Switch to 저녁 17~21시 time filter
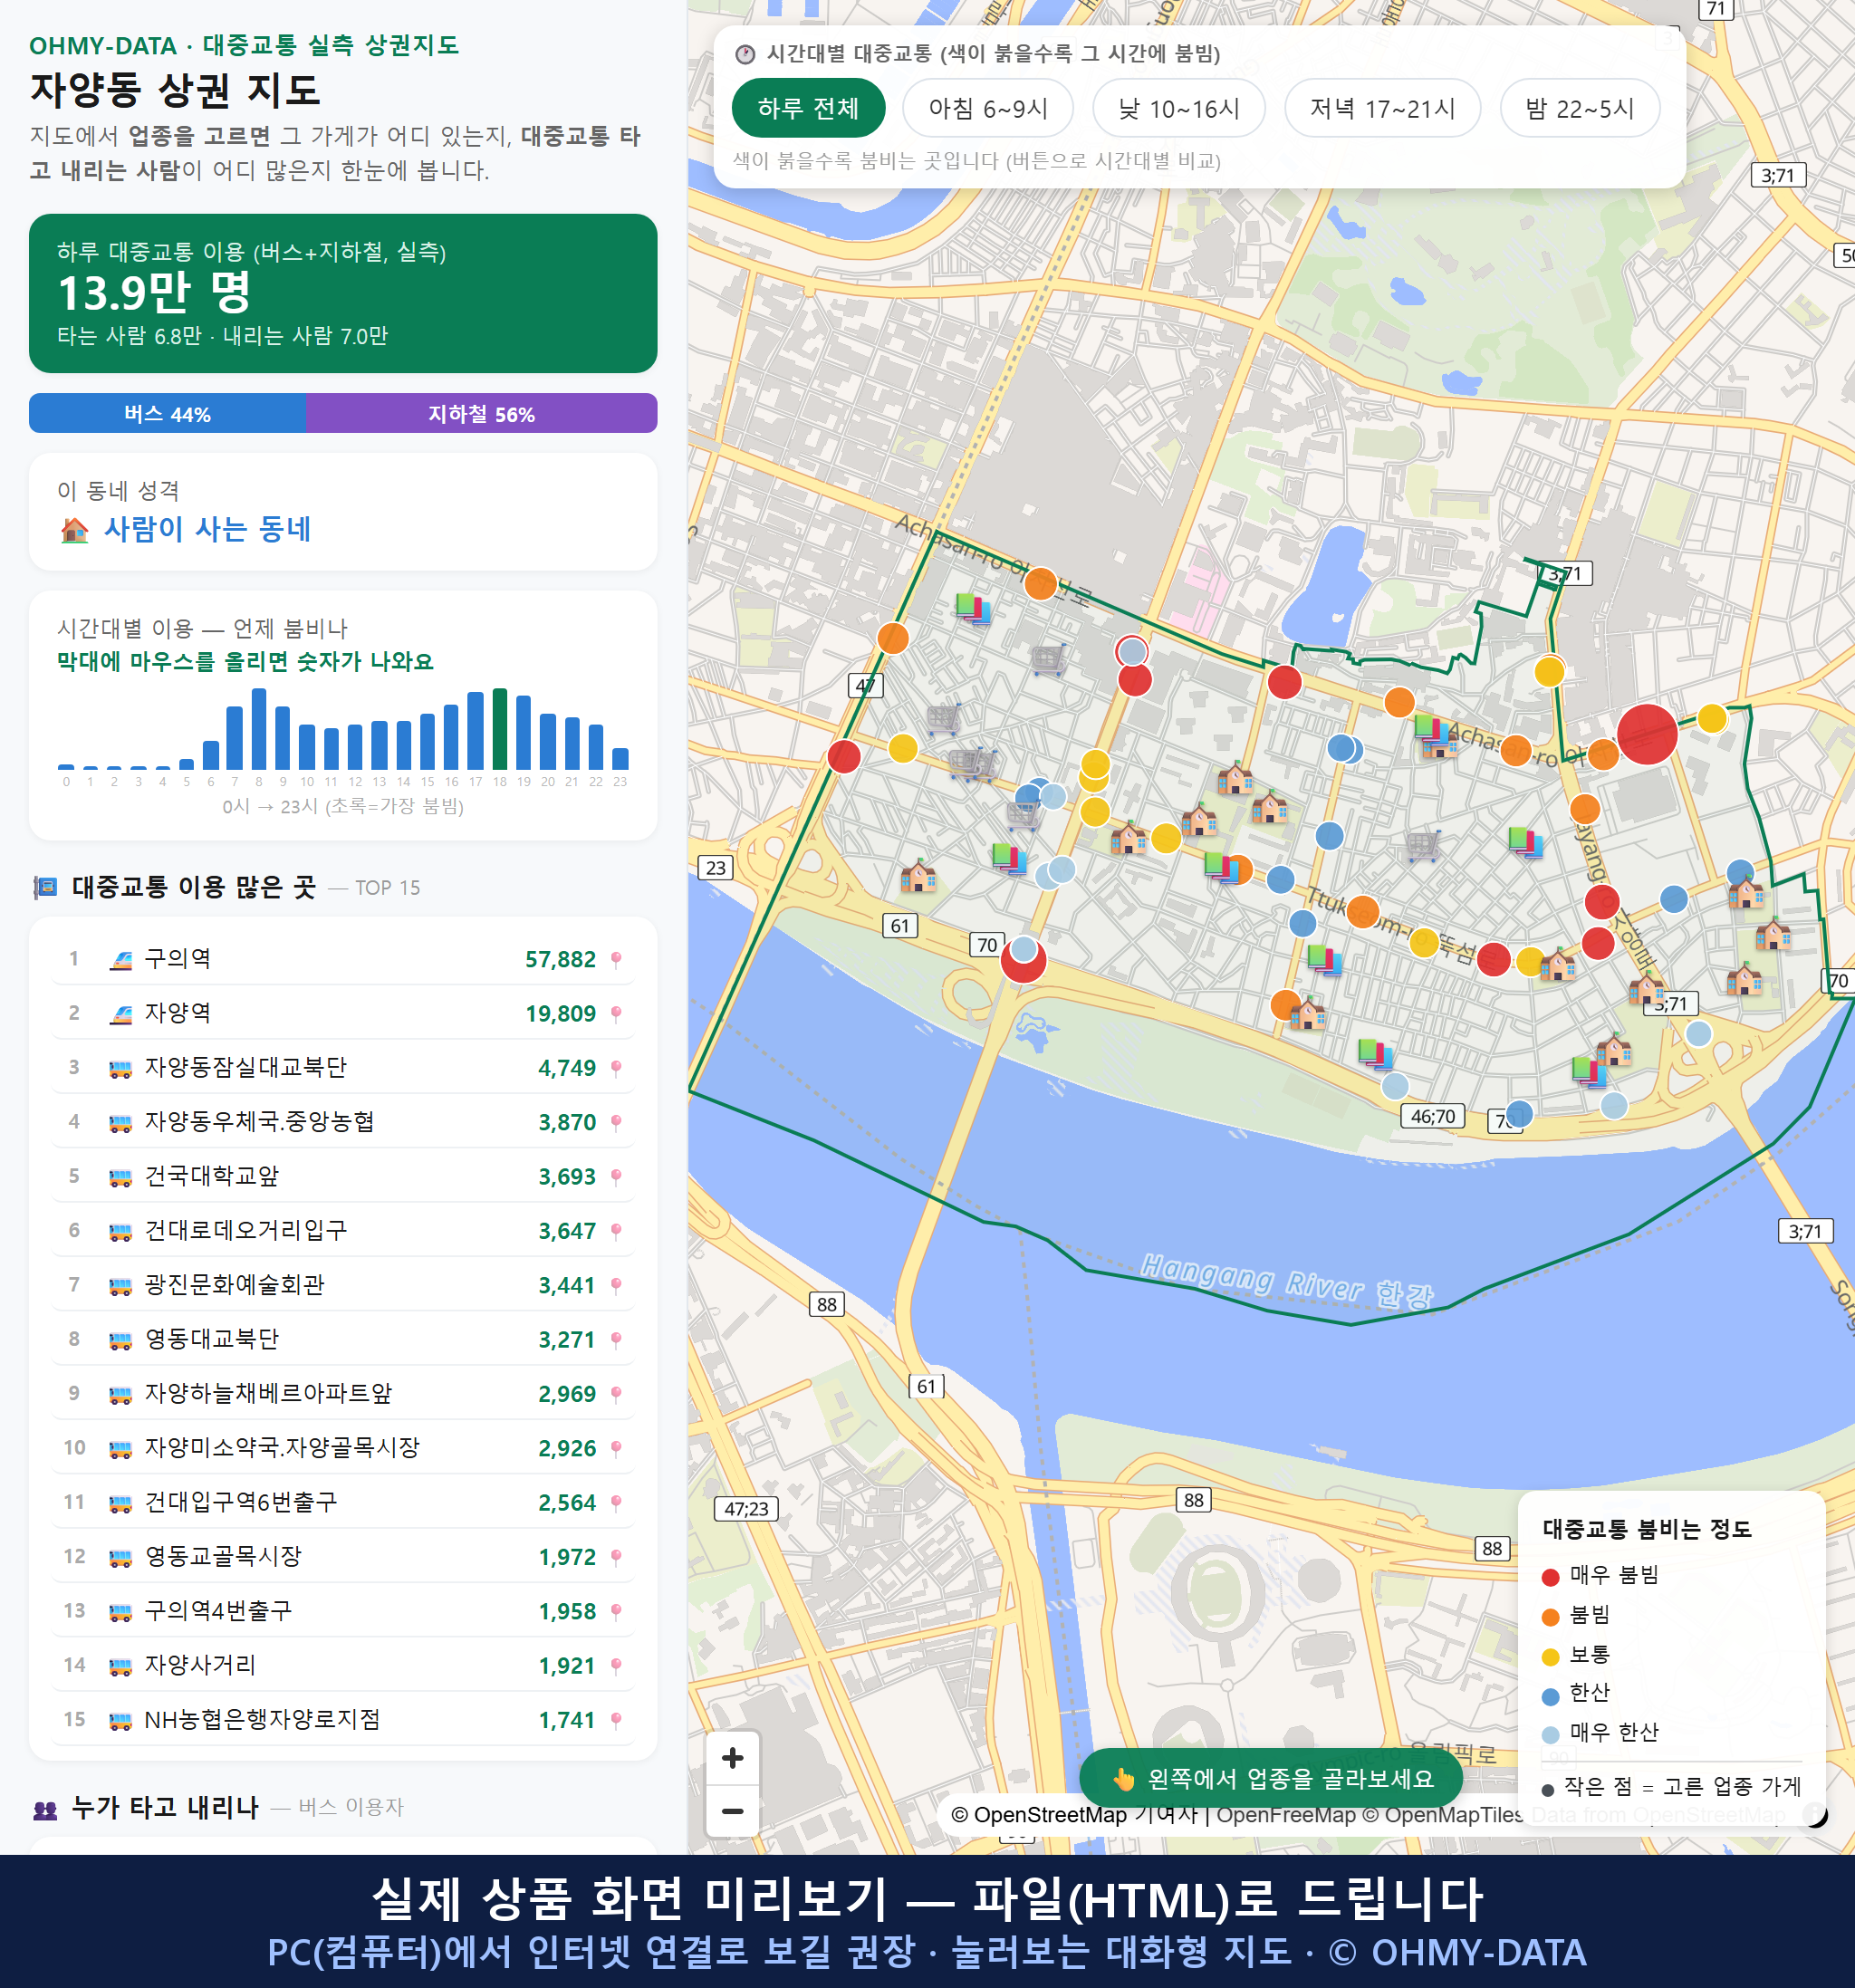 click(1382, 108)
